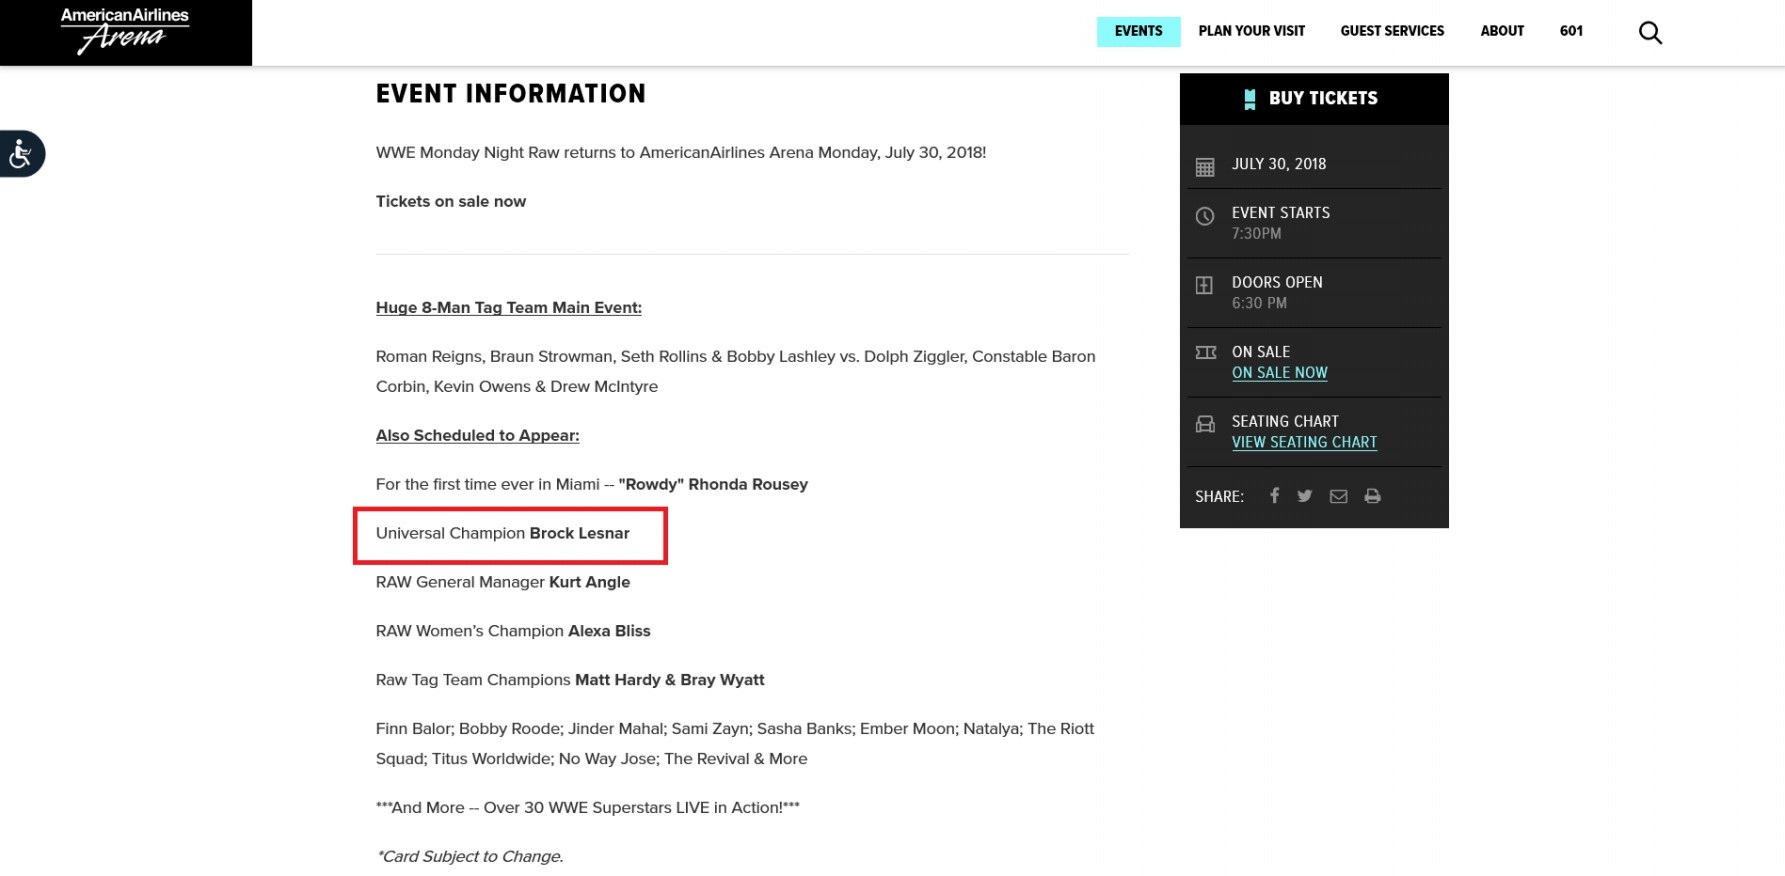The image size is (1785, 876).
Task: Click the Finn Balor; Bobby Roode roster line
Action: pos(735,744)
